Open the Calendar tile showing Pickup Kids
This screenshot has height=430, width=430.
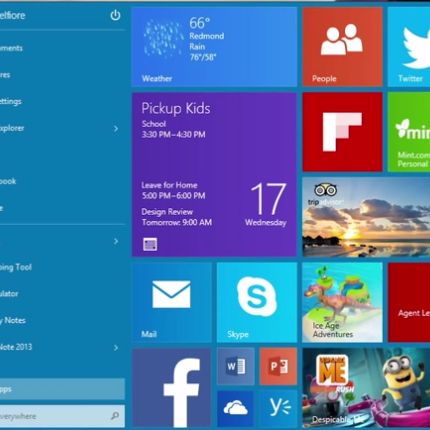point(214,175)
